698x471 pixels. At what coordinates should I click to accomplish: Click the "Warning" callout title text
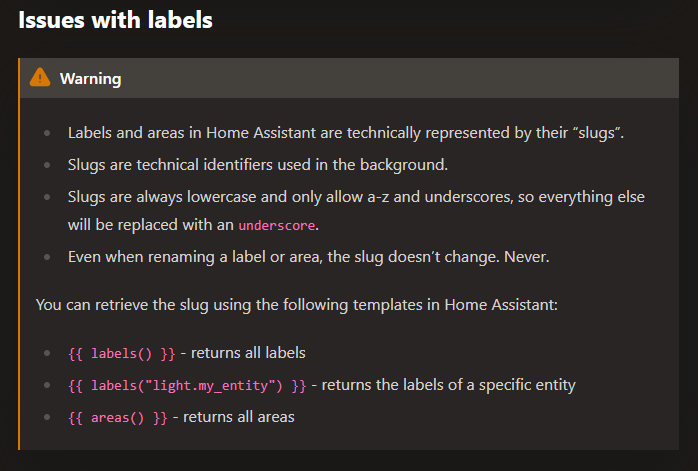point(90,78)
